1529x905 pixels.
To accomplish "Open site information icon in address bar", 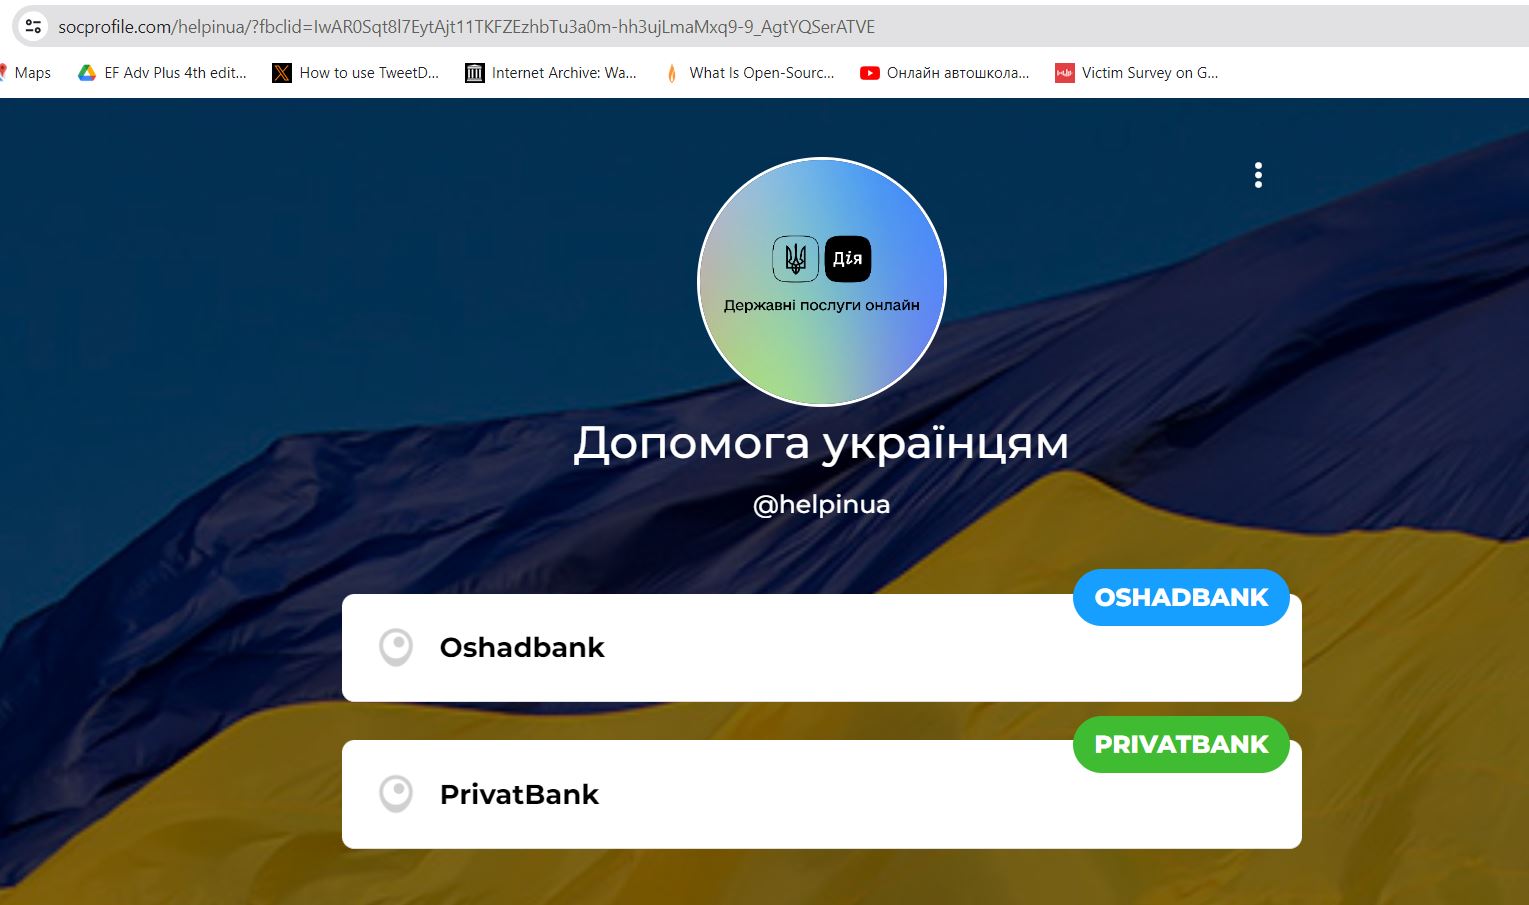I will (x=33, y=27).
